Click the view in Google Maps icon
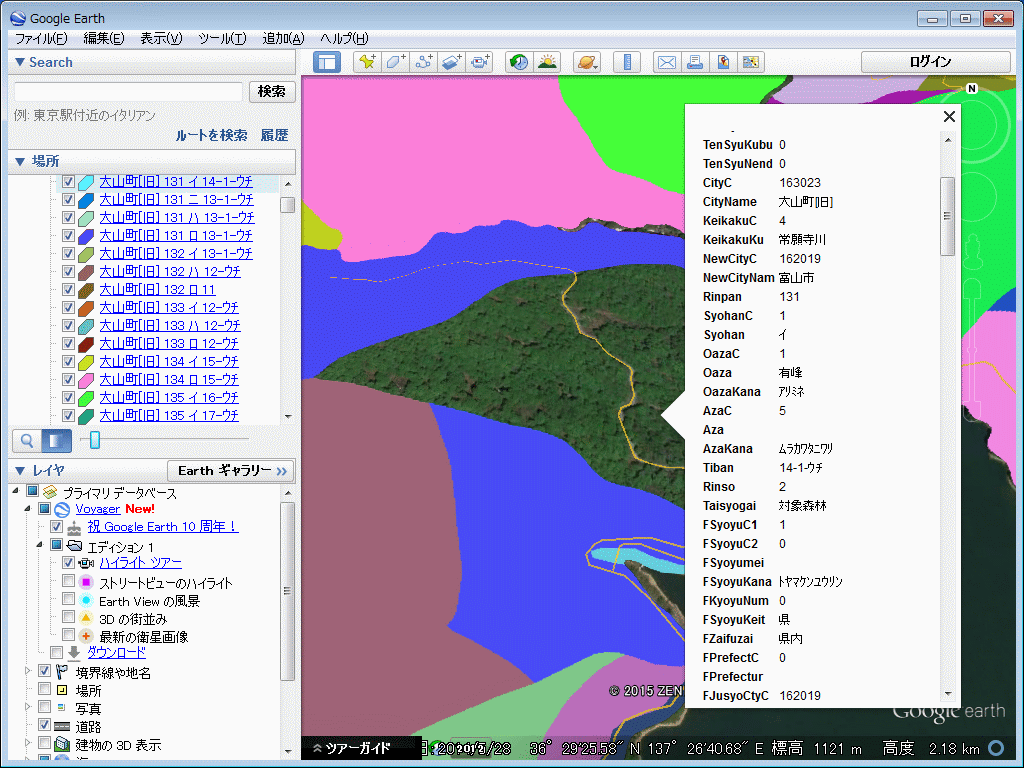 click(x=751, y=62)
